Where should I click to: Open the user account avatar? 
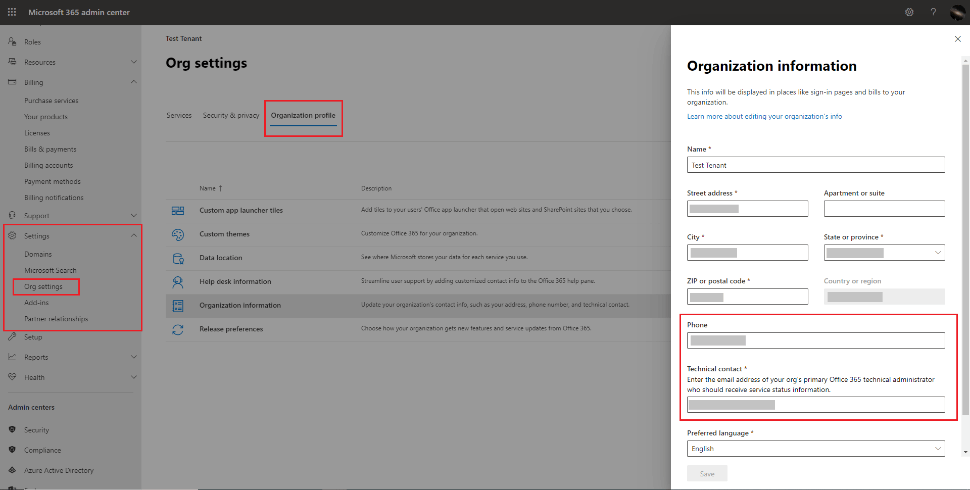(x=957, y=12)
